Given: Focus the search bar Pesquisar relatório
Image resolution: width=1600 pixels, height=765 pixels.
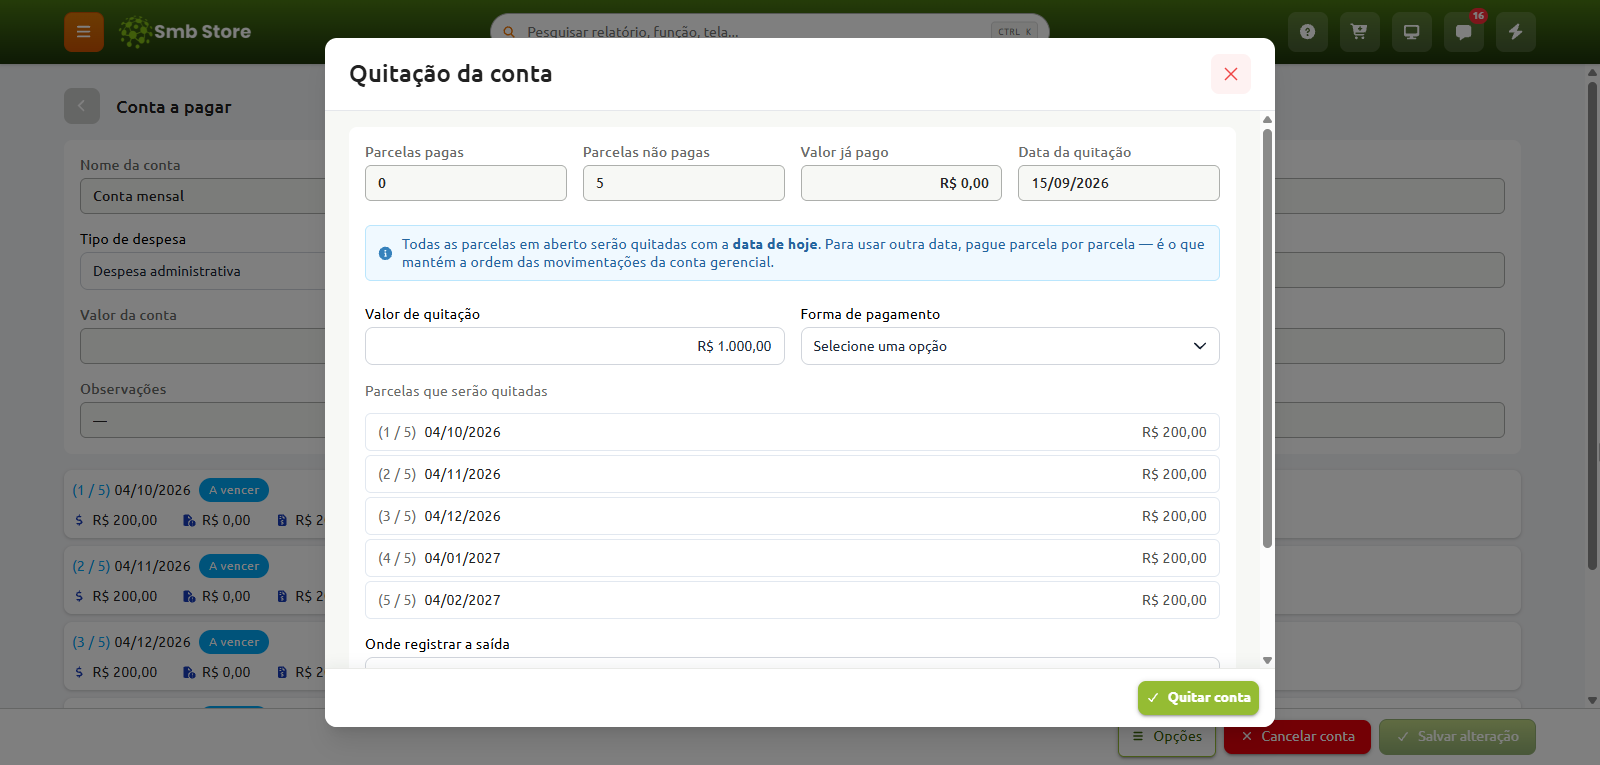Looking at the screenshot, I should coord(770,32).
